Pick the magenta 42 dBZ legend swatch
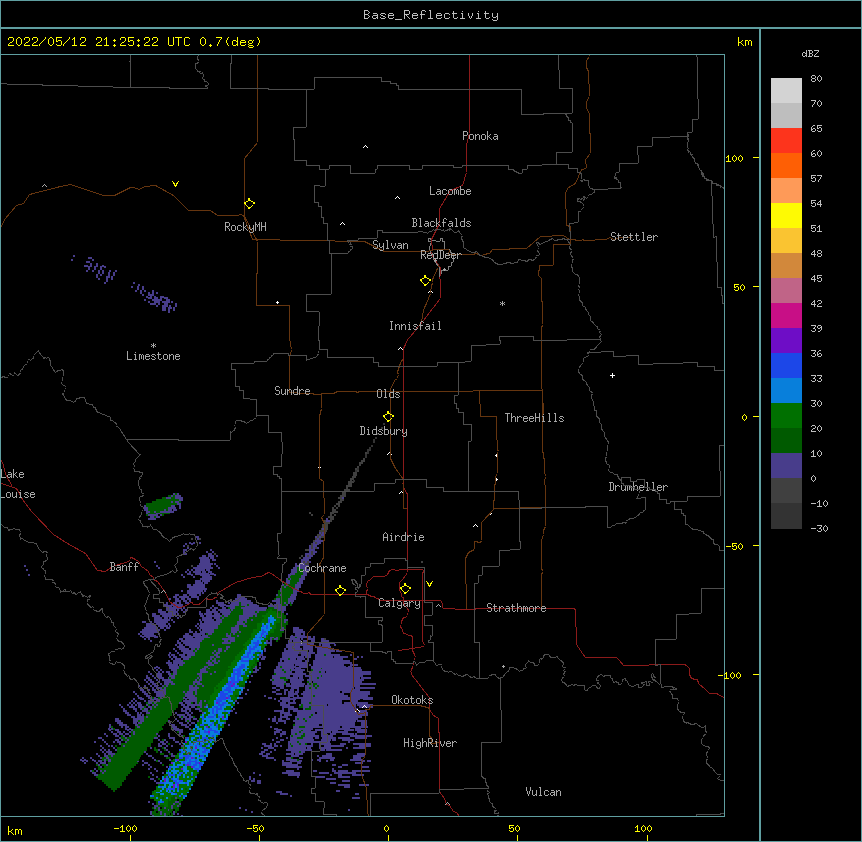 [786, 315]
